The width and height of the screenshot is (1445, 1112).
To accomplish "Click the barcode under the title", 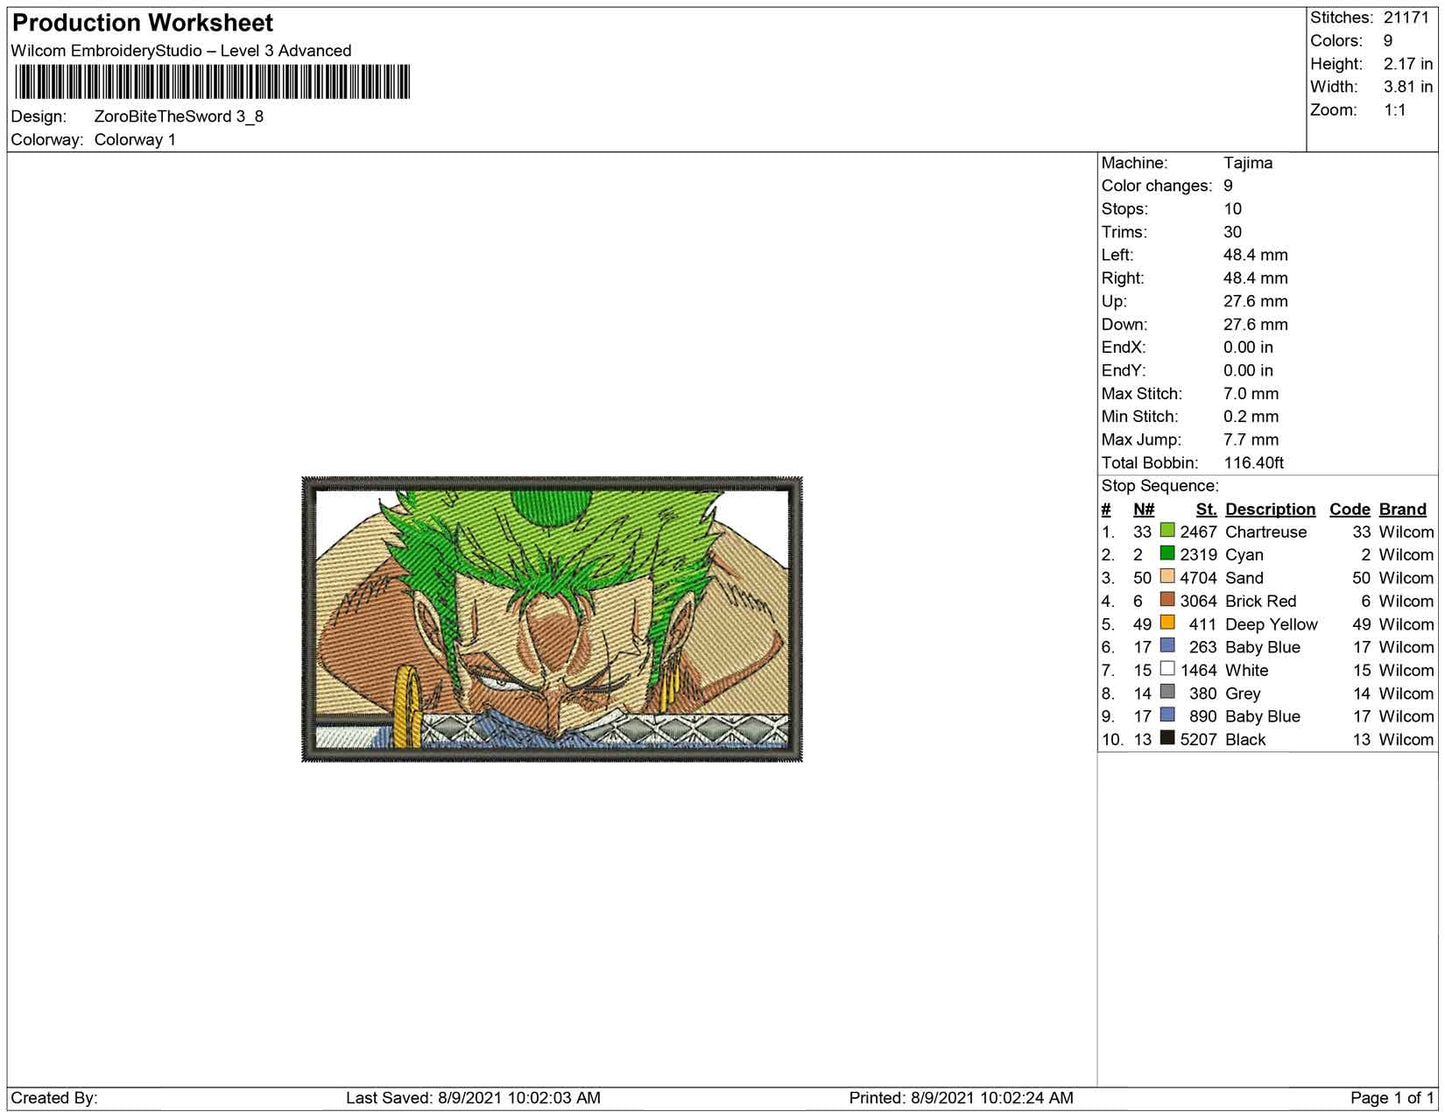I will click(x=212, y=82).
